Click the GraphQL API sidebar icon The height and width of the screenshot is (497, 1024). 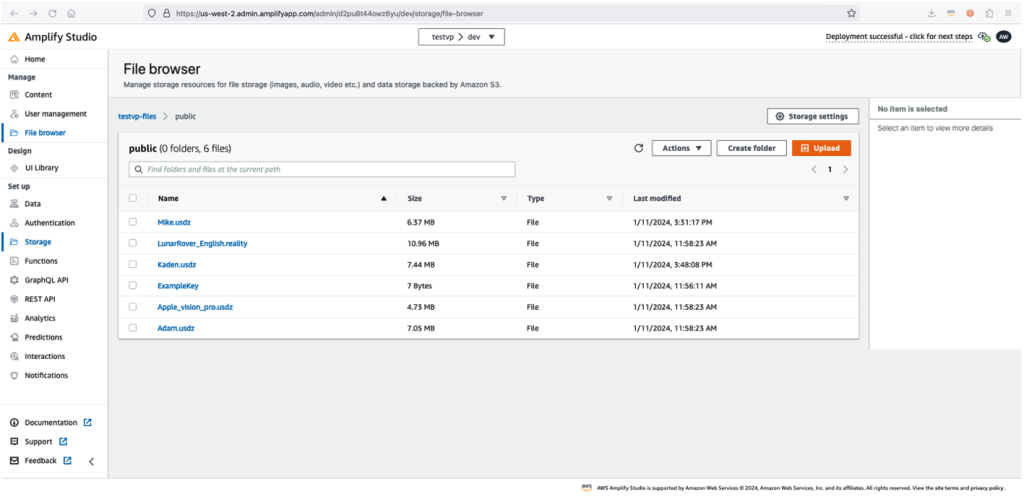[14, 280]
